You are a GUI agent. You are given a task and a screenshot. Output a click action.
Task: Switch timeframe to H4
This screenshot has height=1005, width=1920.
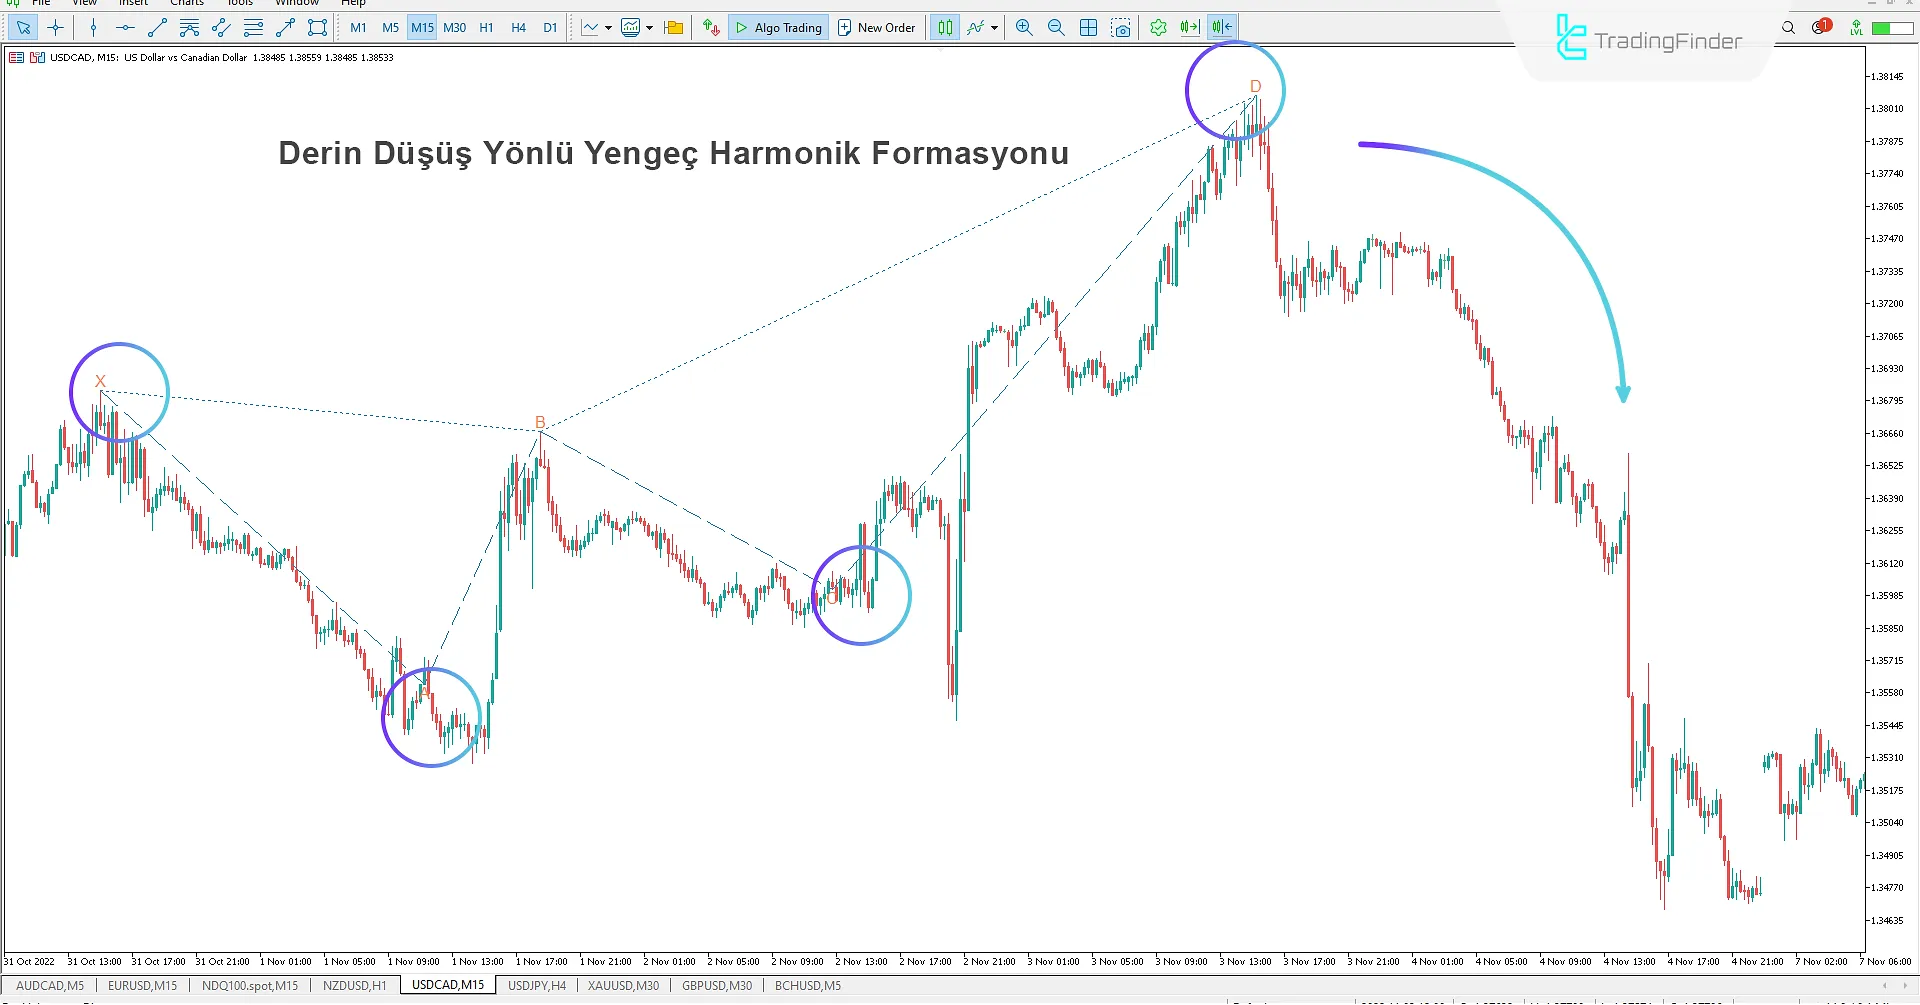(518, 28)
